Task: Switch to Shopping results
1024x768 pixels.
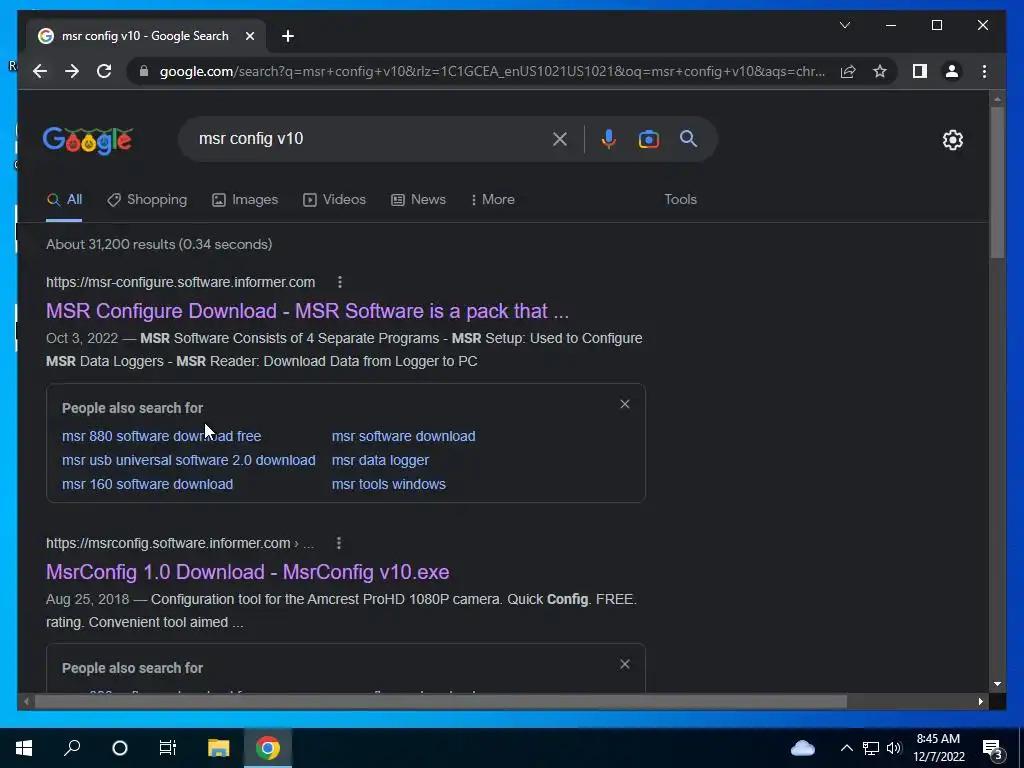Action: 147,200
